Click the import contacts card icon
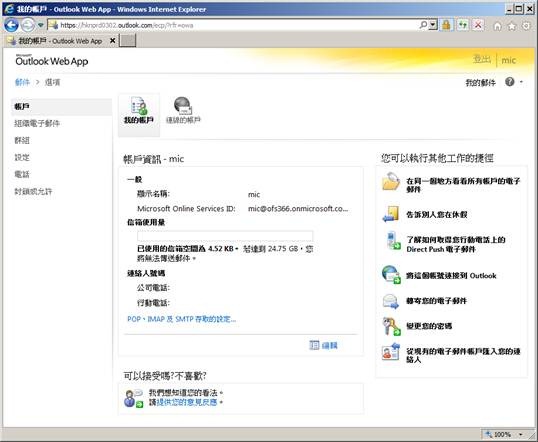Image resolution: width=538 pixels, height=442 pixels. click(x=391, y=351)
